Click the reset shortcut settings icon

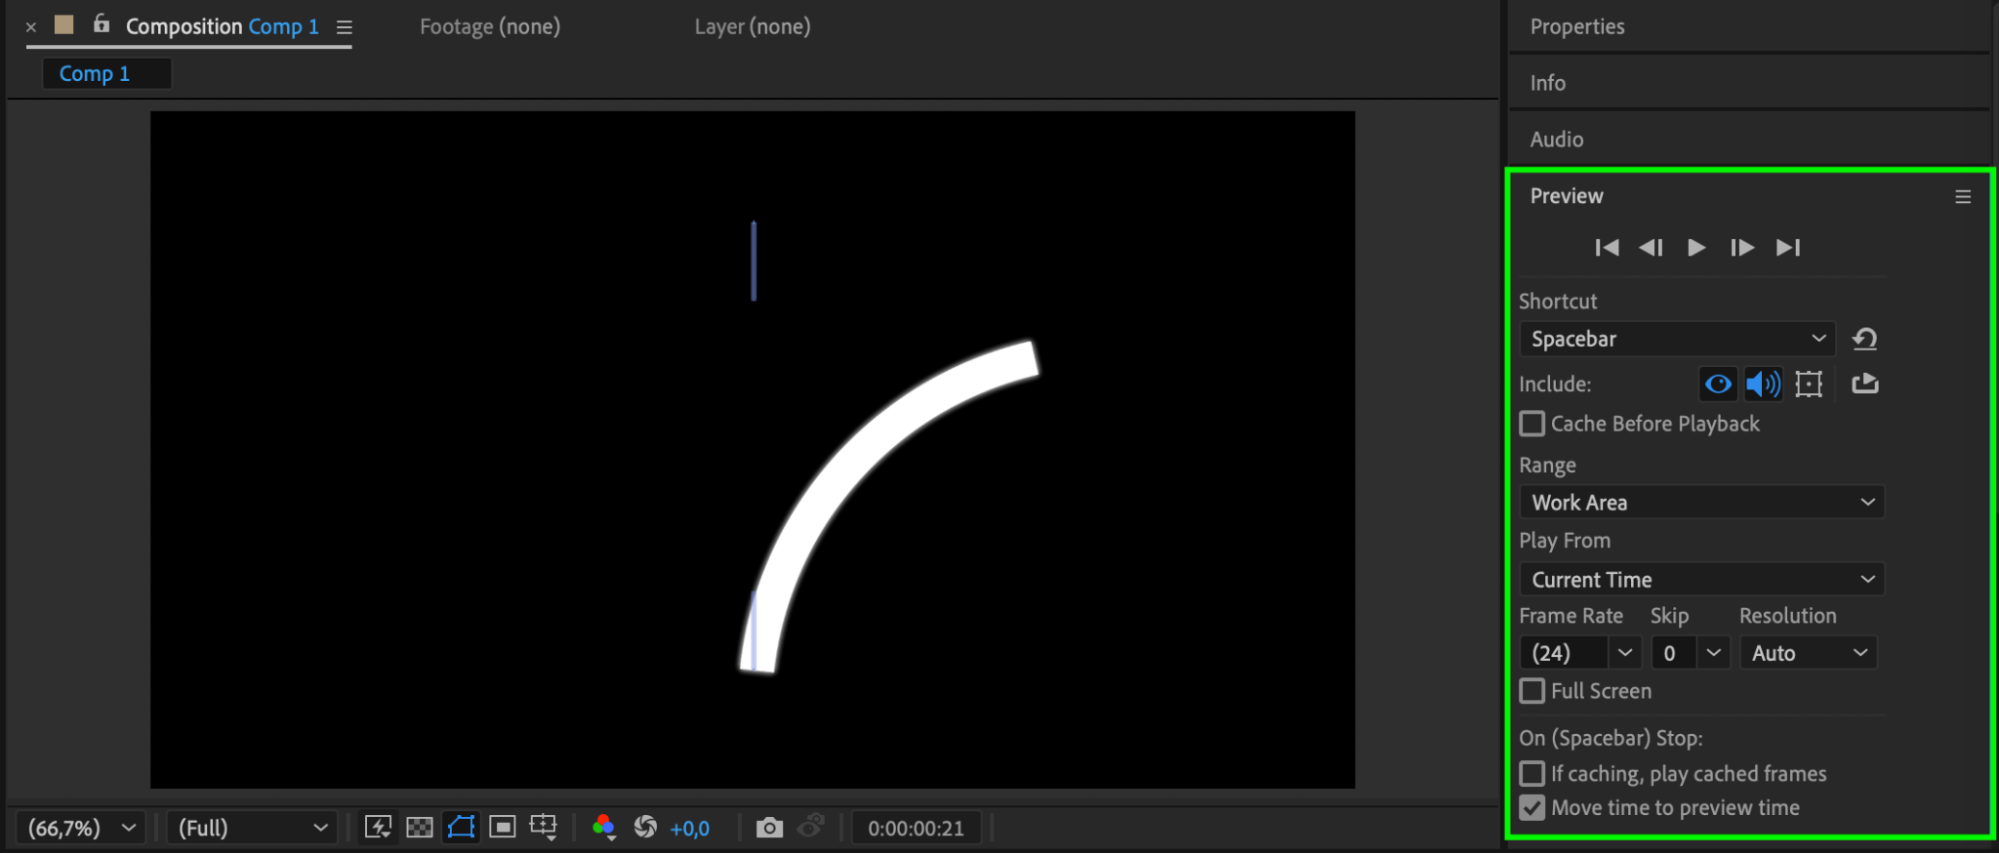[x=1865, y=339]
